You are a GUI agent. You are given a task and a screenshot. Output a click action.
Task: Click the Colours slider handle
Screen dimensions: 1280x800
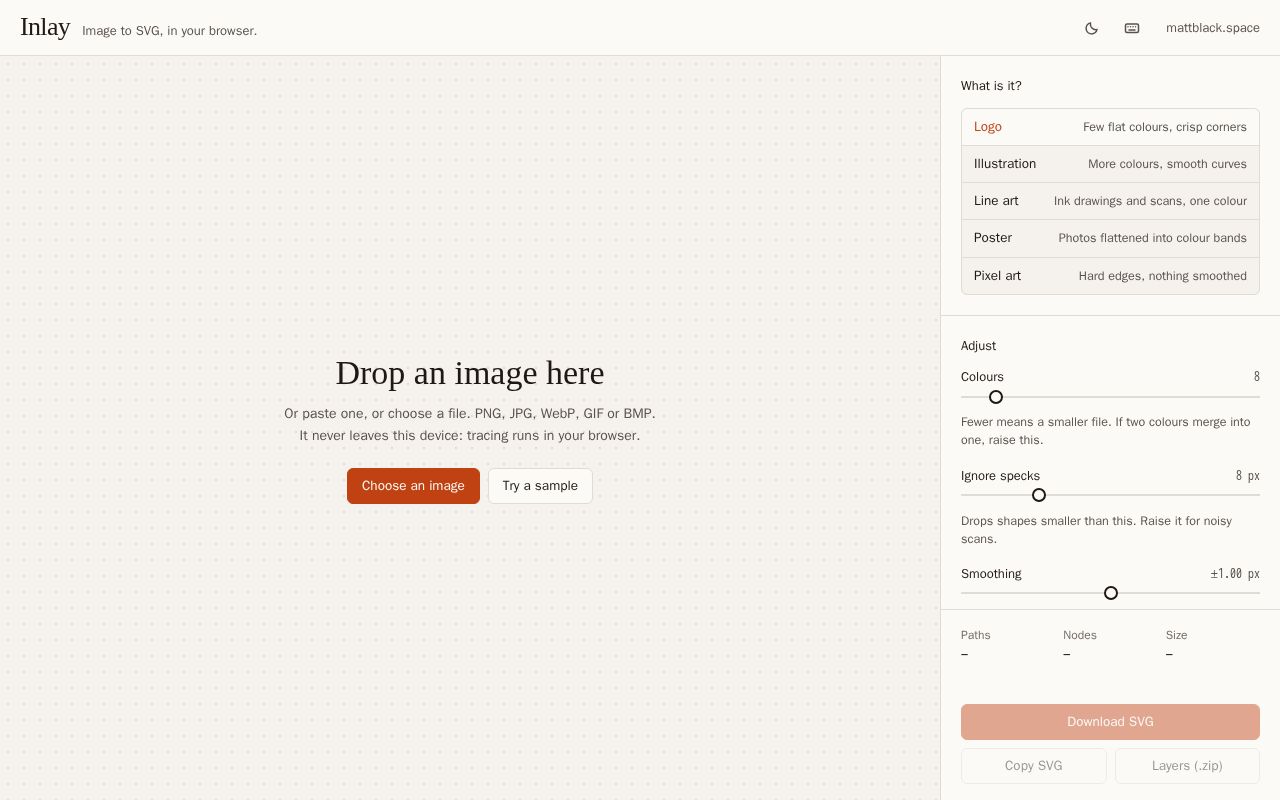[x=996, y=397]
